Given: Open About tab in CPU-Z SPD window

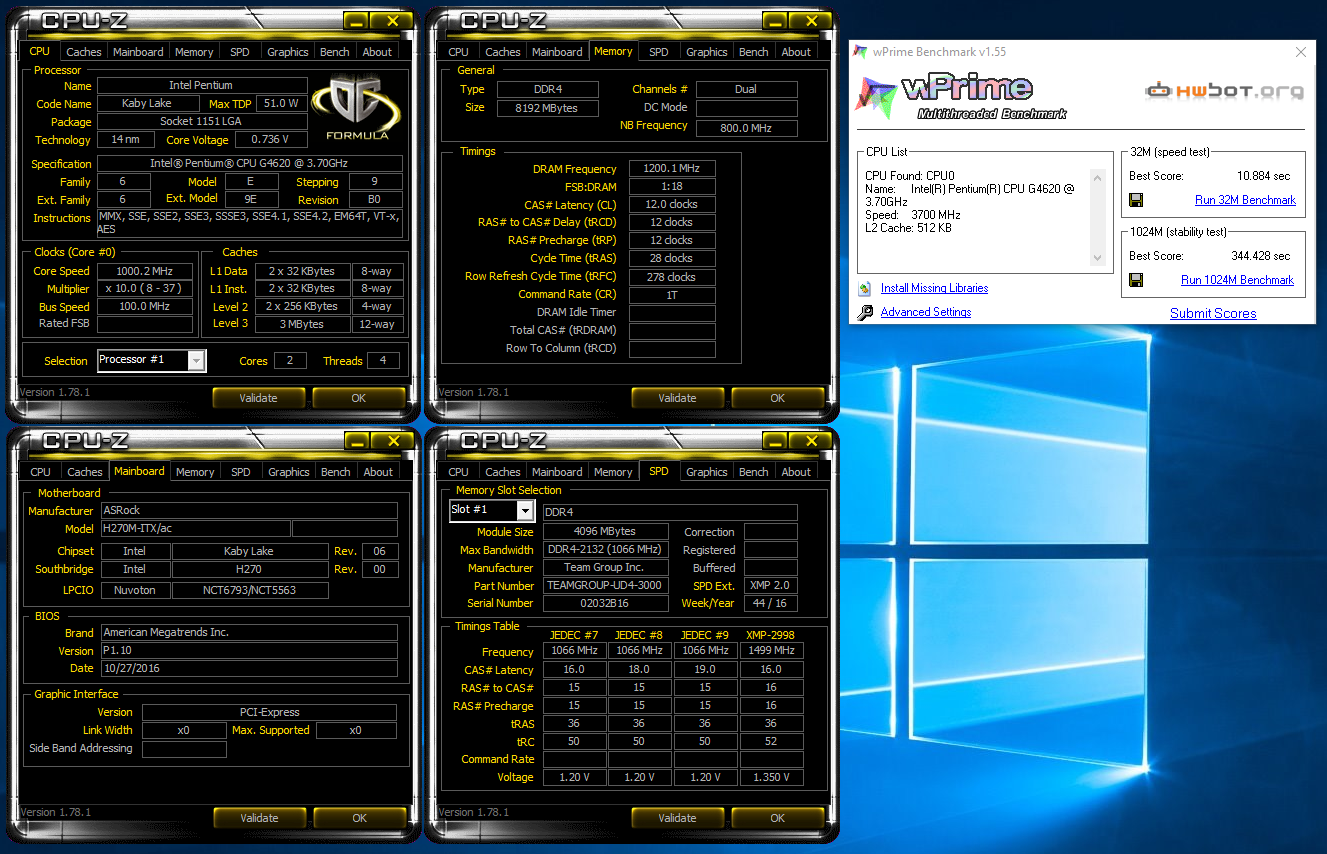Looking at the screenshot, I should [796, 472].
